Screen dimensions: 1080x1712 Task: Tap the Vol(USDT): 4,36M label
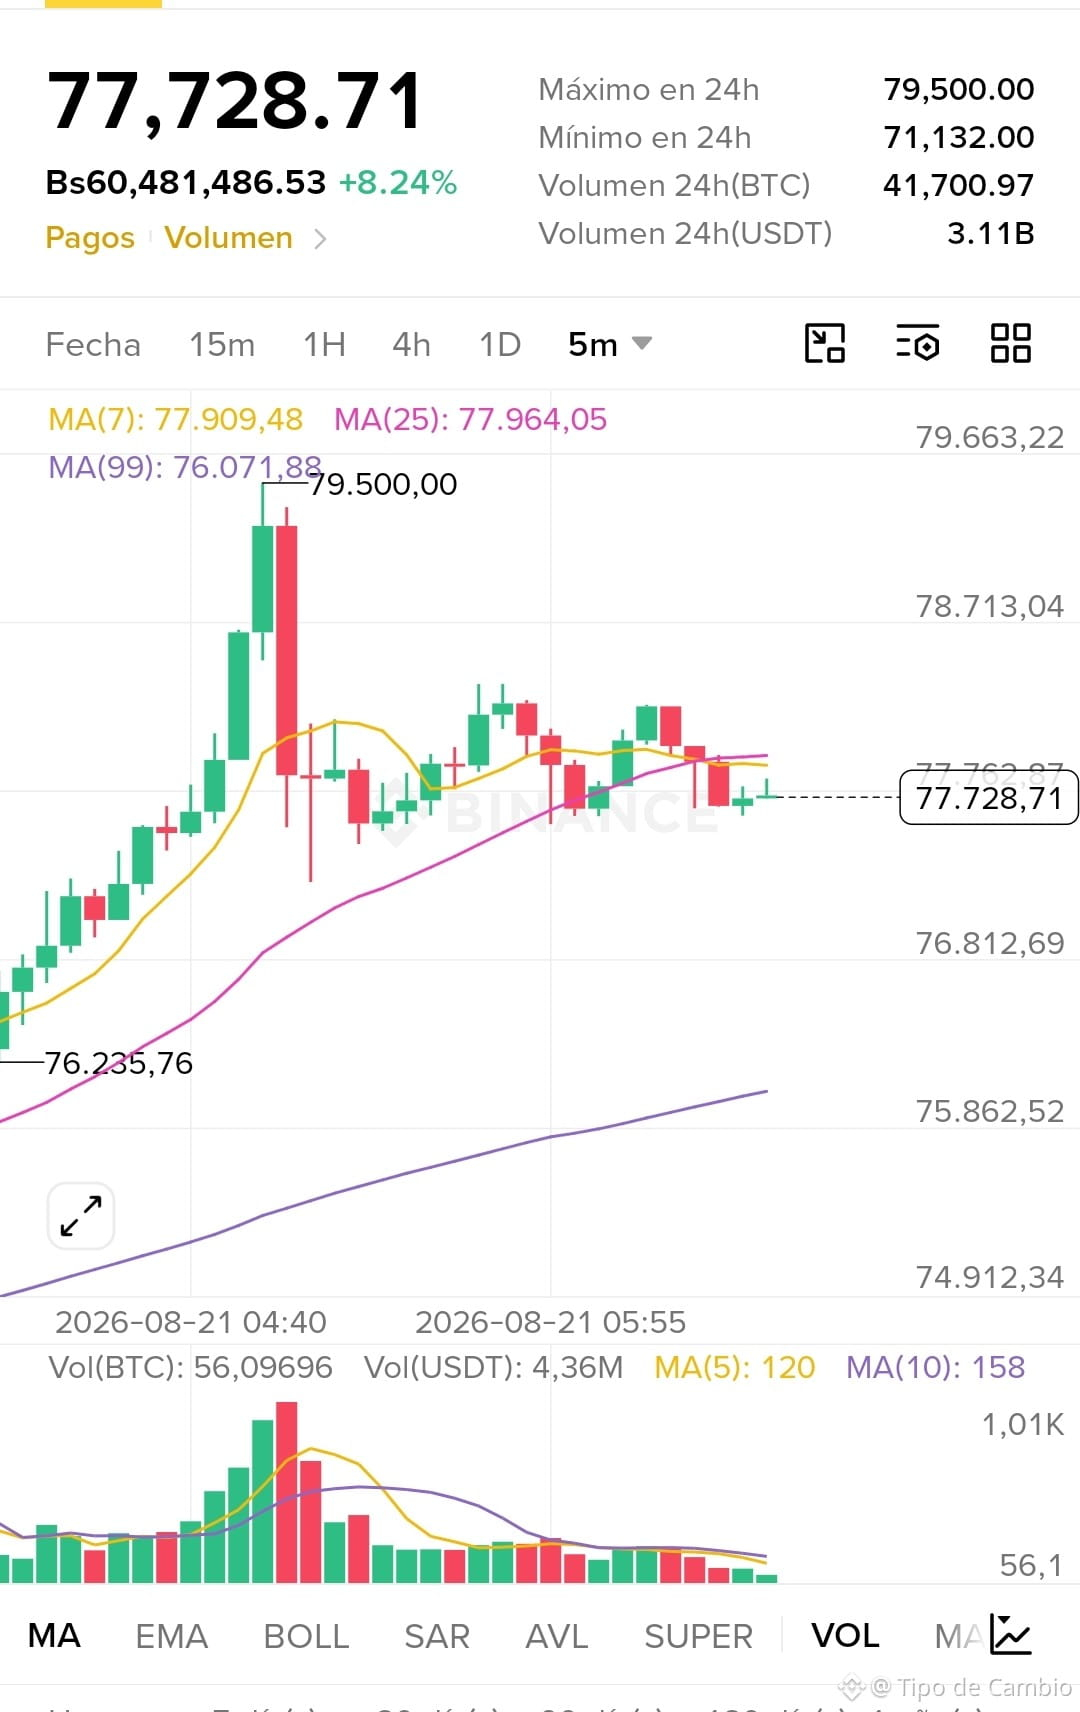click(493, 1367)
